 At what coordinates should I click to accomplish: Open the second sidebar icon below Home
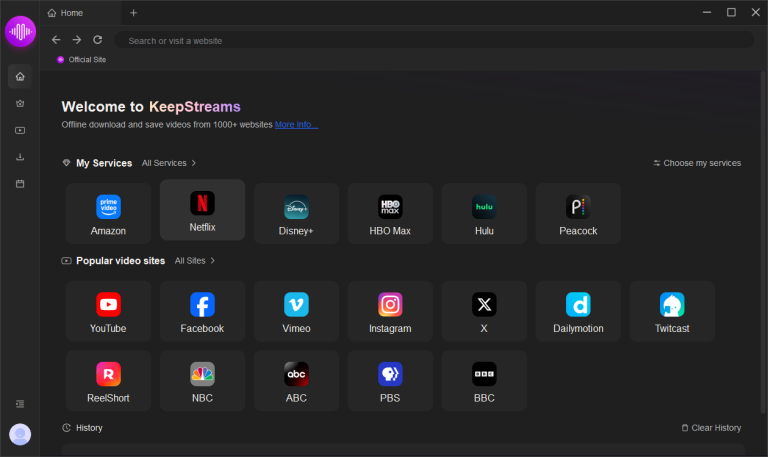(20, 103)
